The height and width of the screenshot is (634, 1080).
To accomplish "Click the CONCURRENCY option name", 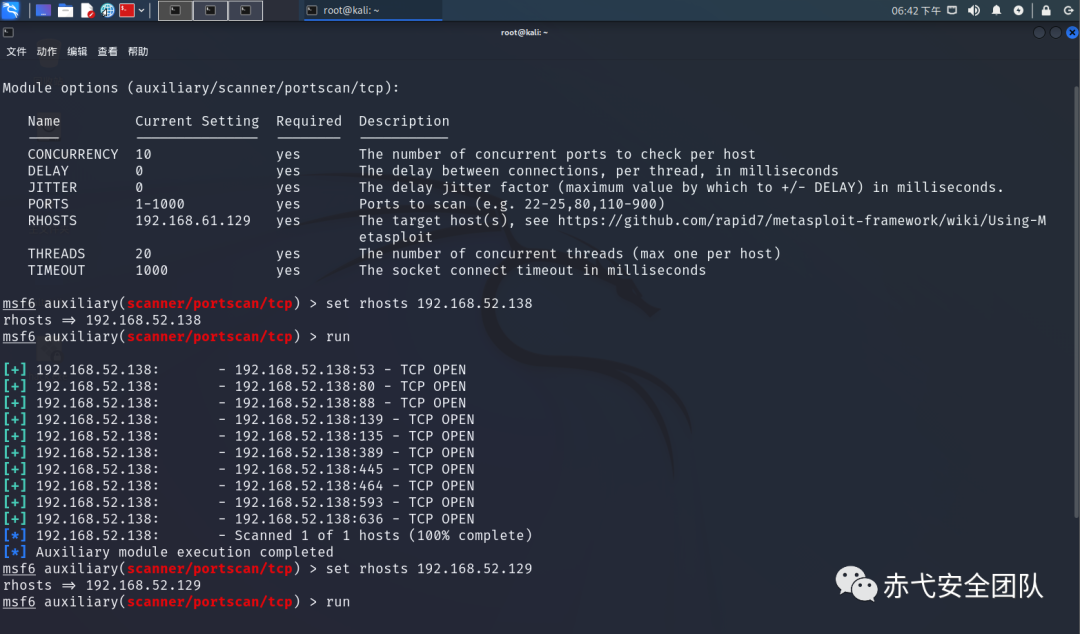I will (73, 154).
